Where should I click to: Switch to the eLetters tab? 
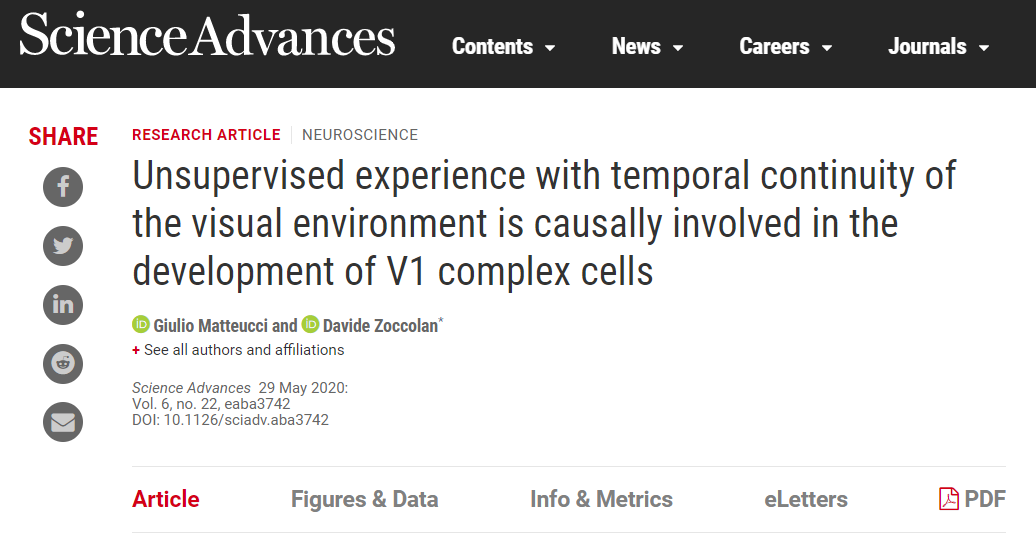[x=805, y=499]
